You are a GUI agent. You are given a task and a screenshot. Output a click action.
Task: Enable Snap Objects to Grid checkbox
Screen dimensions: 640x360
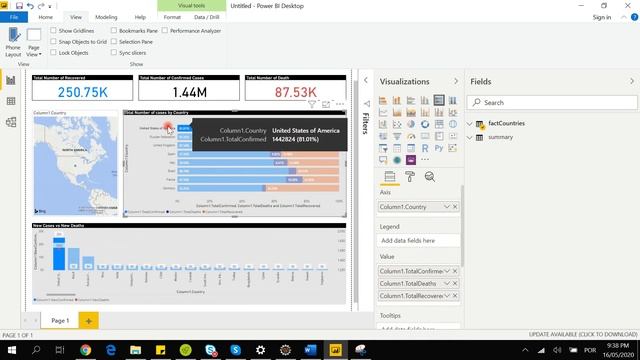click(x=53, y=42)
